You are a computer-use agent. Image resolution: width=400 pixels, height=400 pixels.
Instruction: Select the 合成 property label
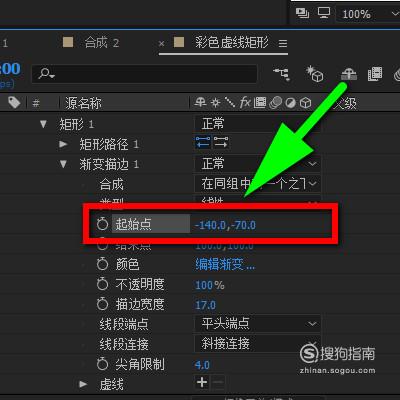tap(111, 184)
